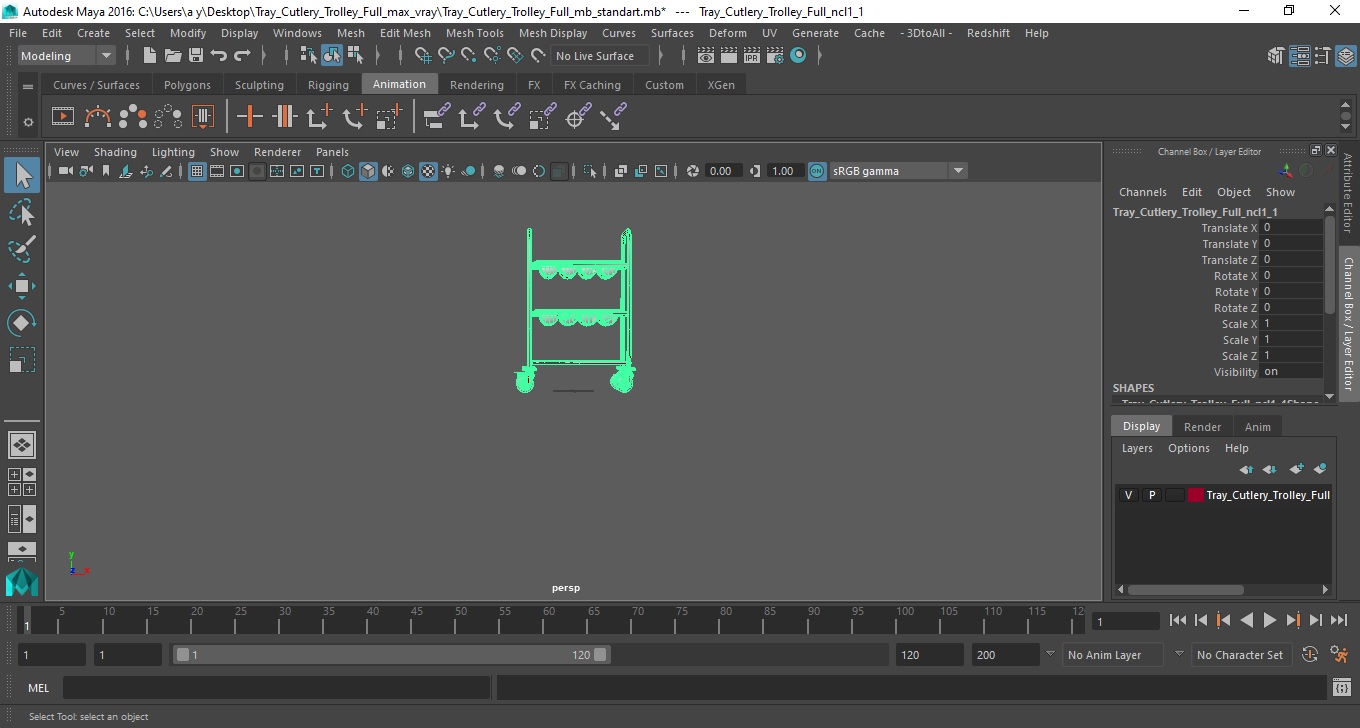Screen dimensions: 1360x728
Task: Go to end of playback range
Action: pyautogui.click(x=1338, y=620)
